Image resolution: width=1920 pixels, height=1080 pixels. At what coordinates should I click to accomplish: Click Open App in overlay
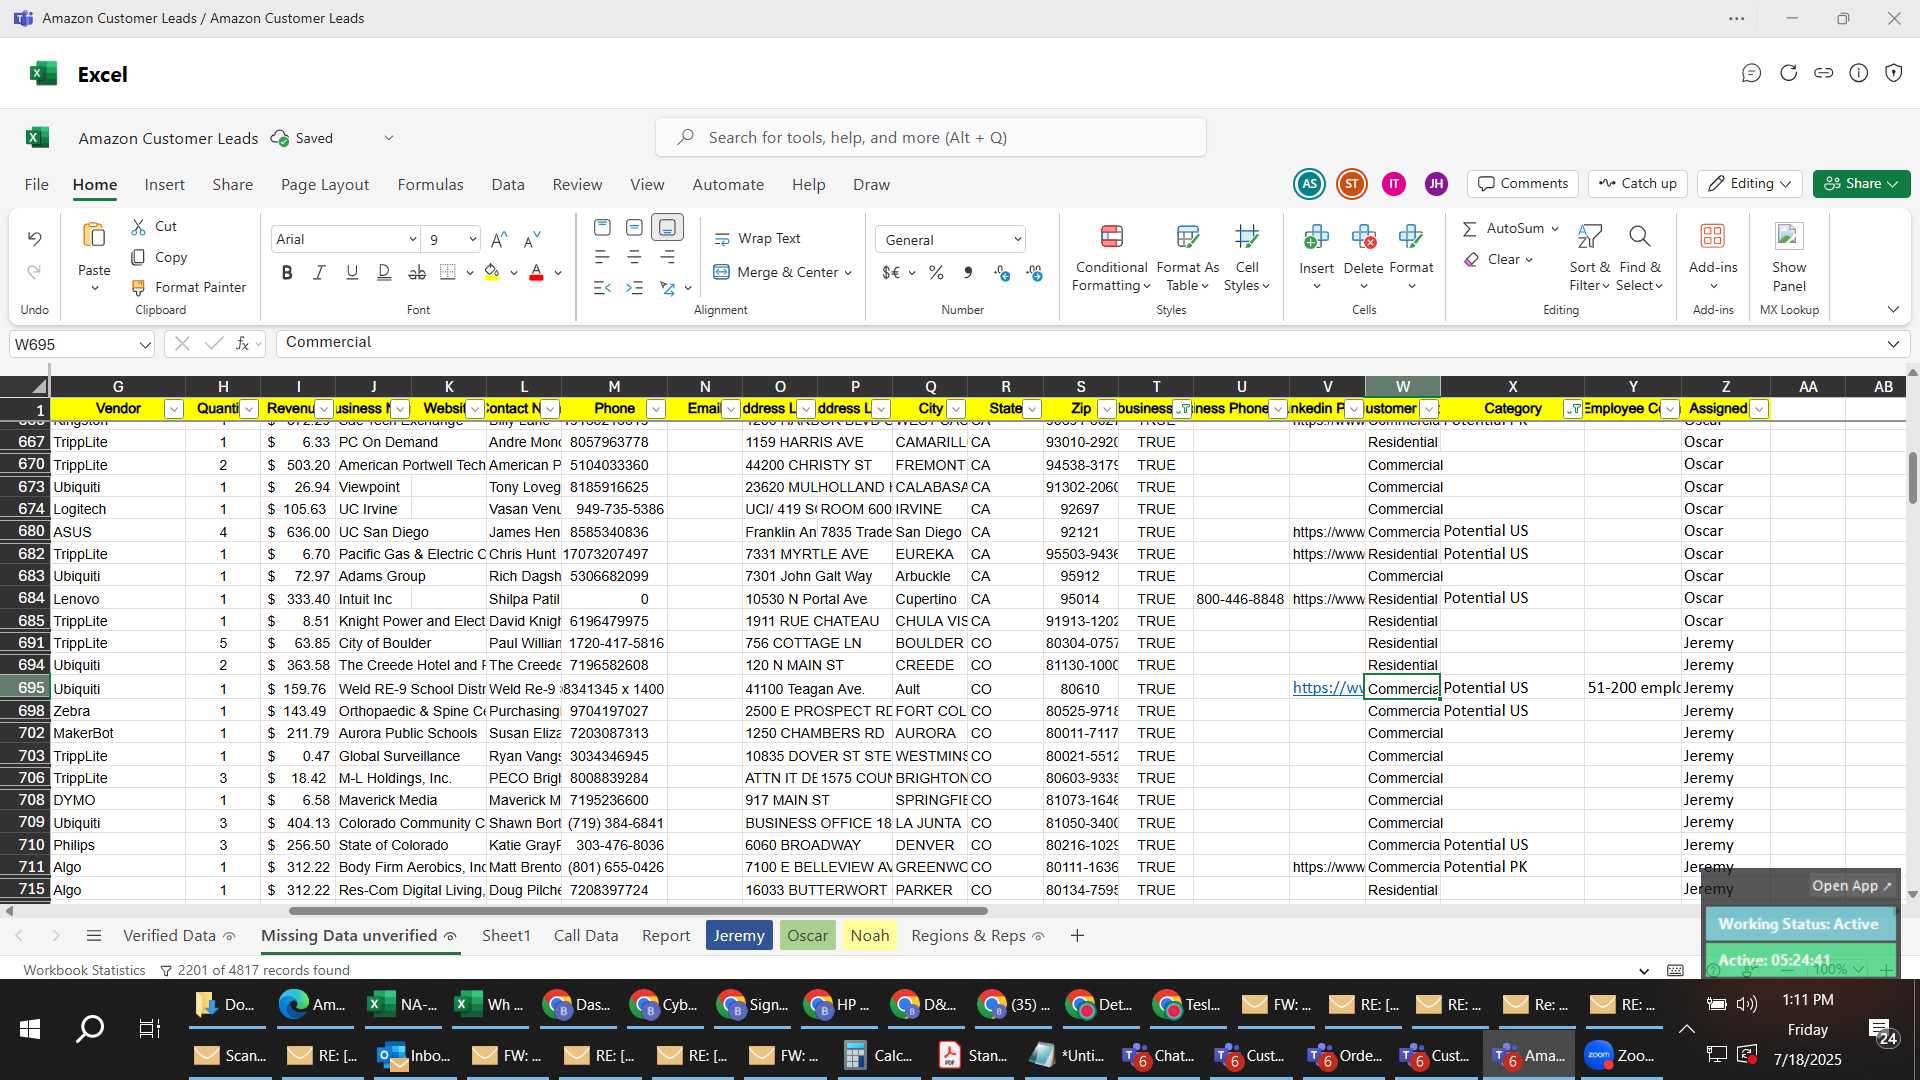click(x=1852, y=886)
